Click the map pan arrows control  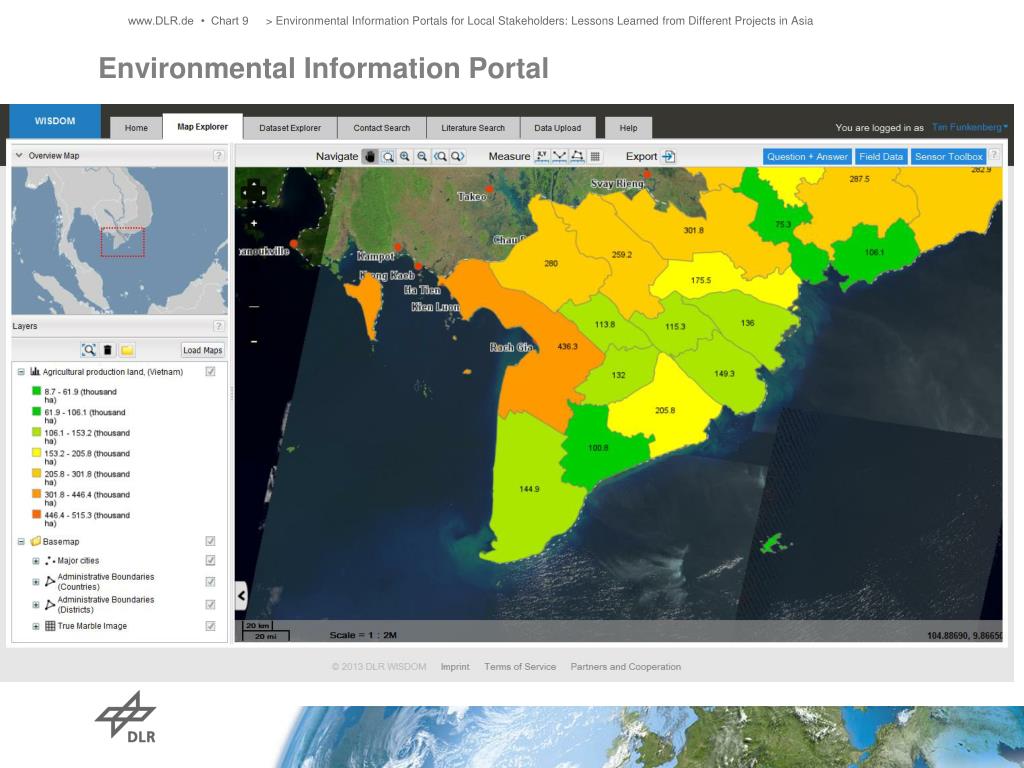click(x=254, y=193)
